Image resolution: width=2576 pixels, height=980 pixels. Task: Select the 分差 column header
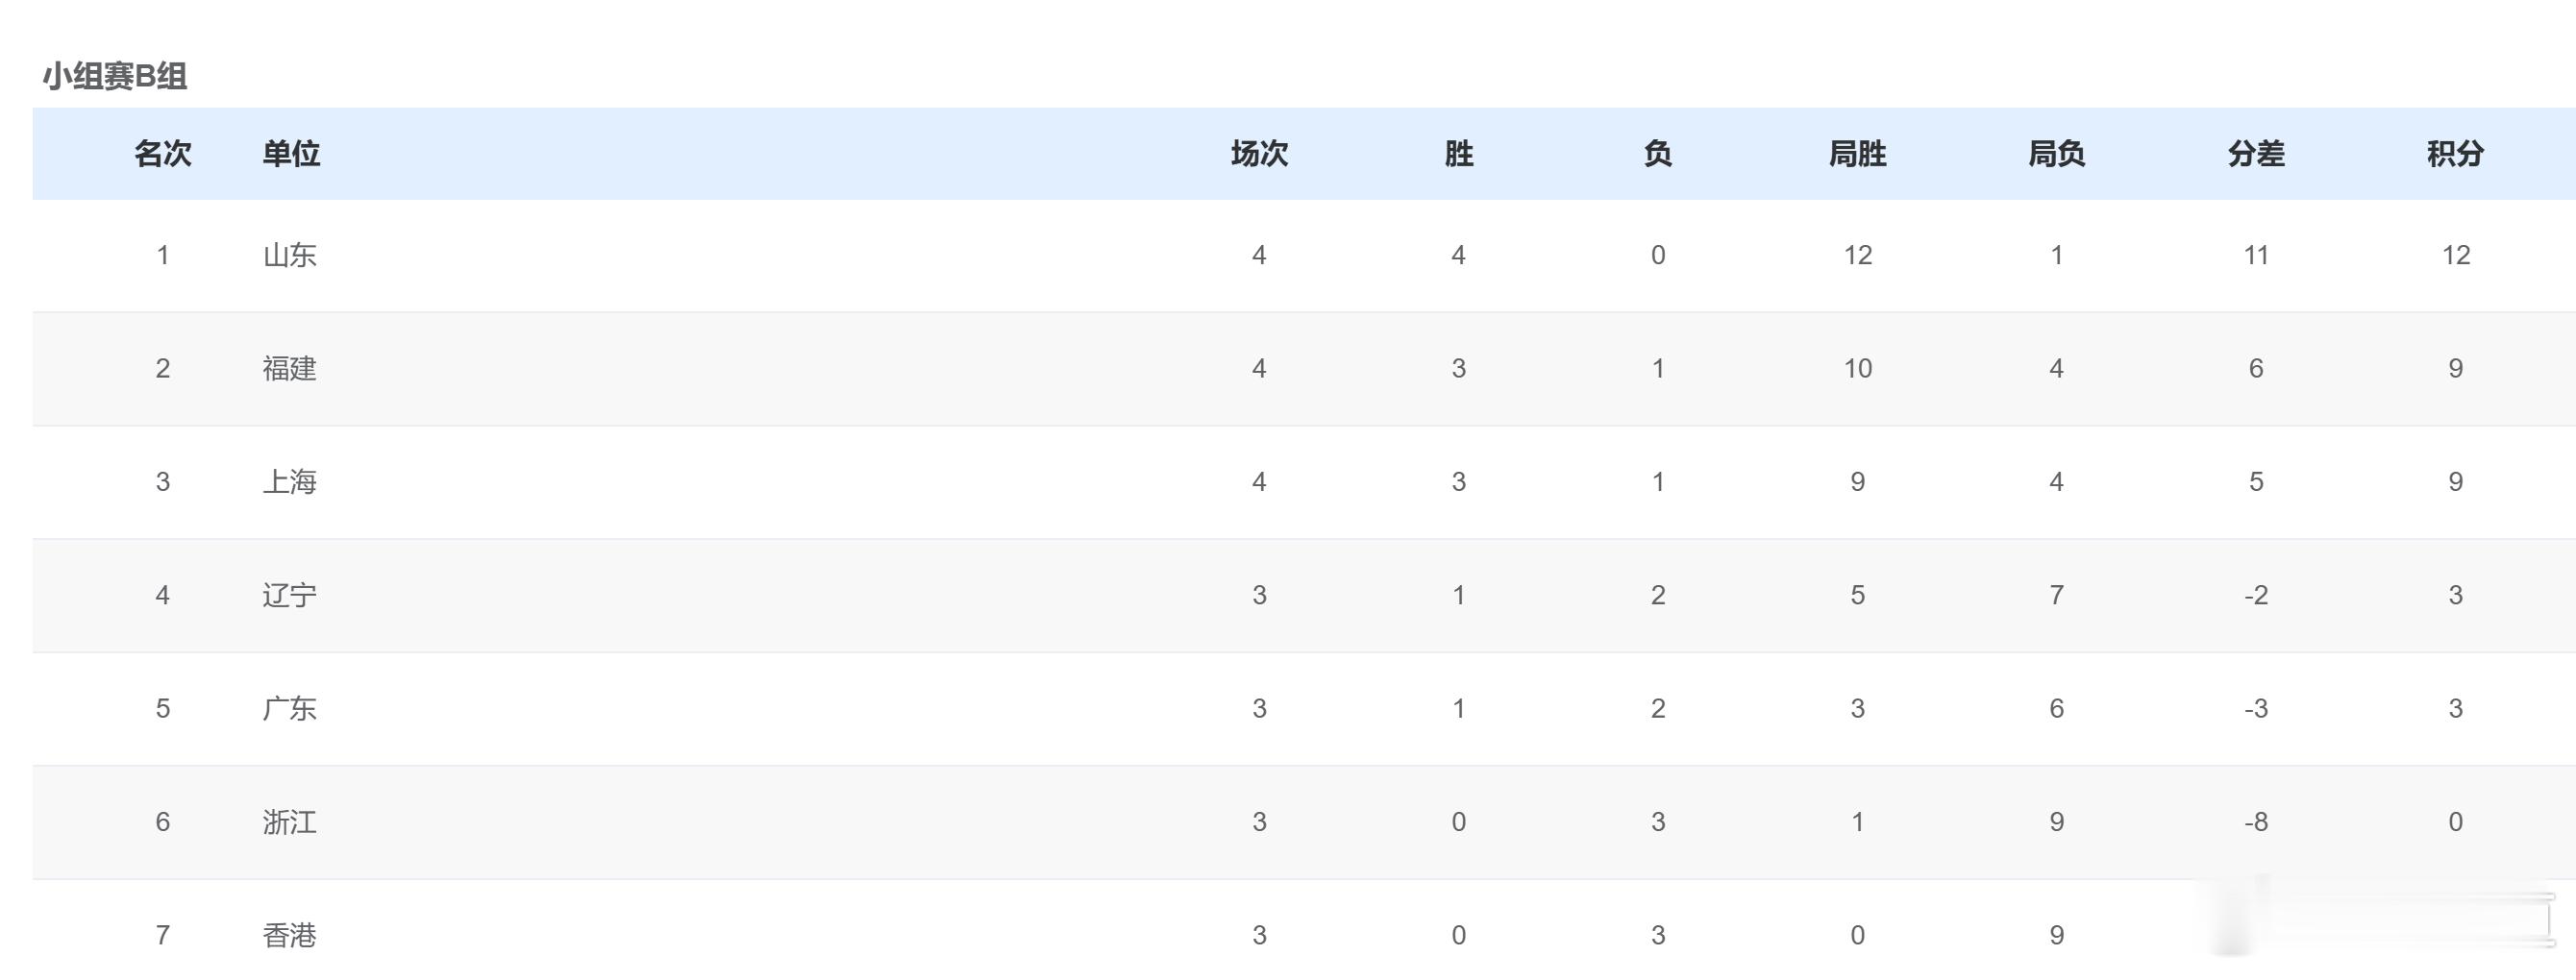(x=2256, y=154)
